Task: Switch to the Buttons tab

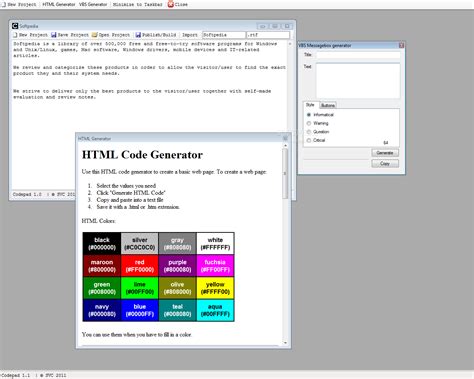Action: (x=328, y=105)
